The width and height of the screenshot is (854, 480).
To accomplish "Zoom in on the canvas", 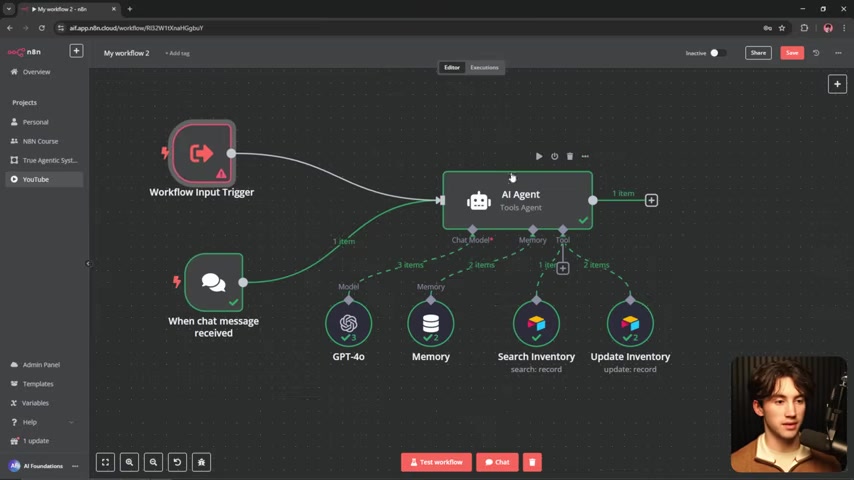I will pos(129,462).
